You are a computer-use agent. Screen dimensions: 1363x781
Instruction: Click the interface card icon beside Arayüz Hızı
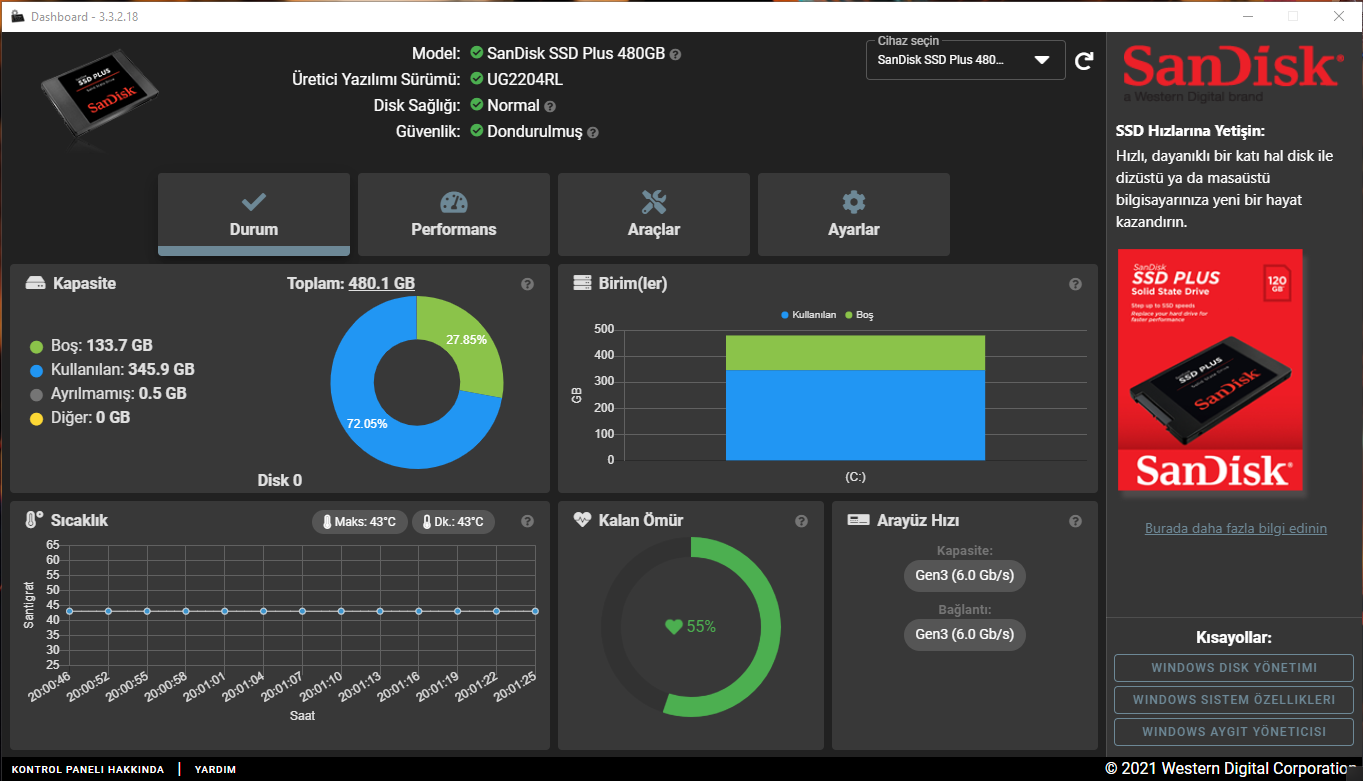tap(858, 520)
